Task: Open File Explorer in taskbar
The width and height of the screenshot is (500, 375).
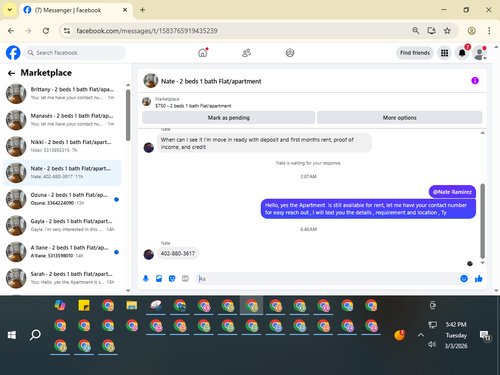Action: click(x=132, y=305)
